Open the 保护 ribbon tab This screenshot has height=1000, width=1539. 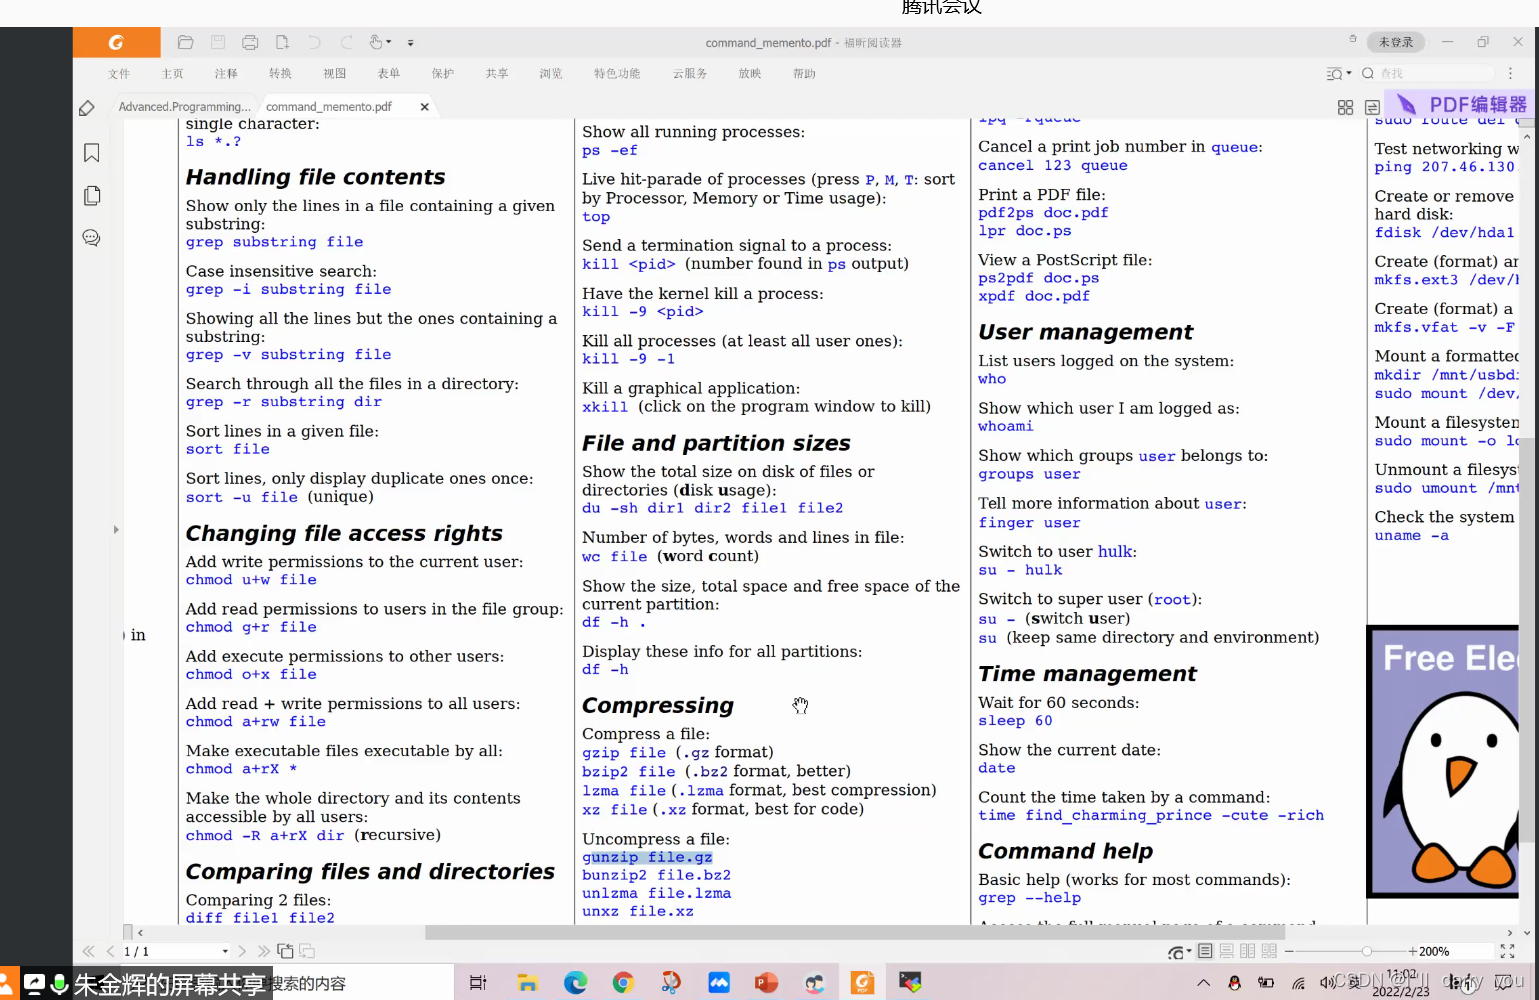(443, 74)
